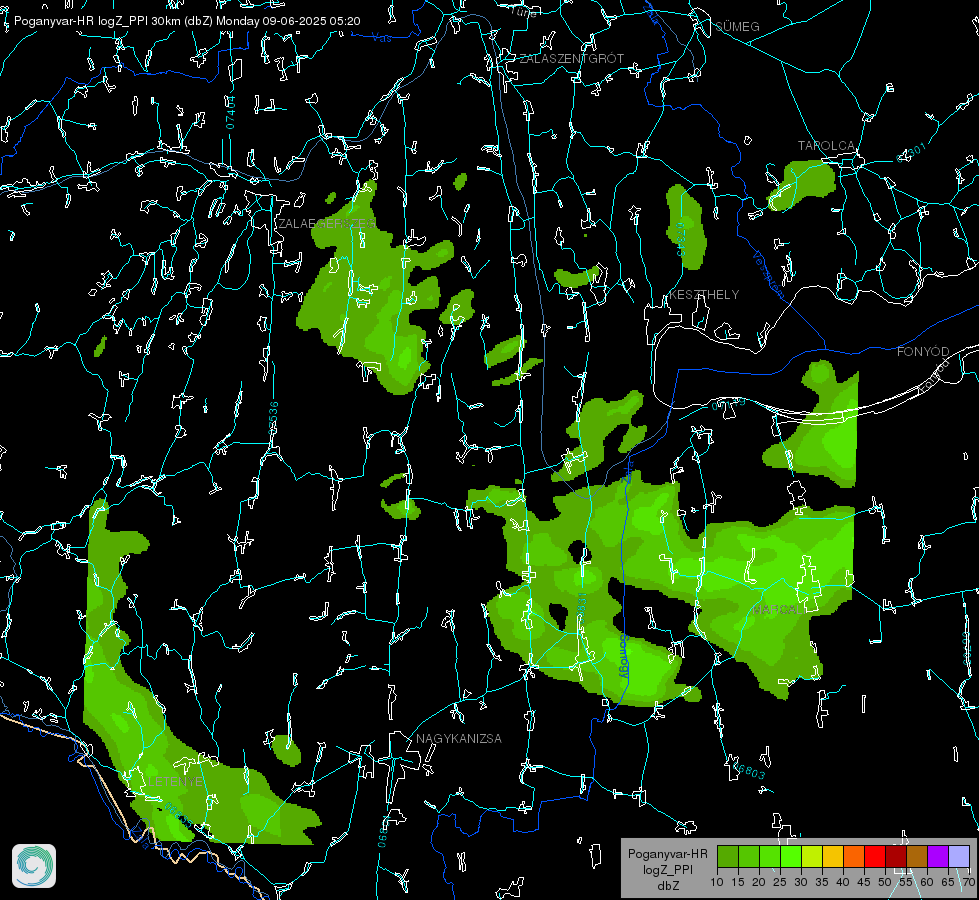Click the '40' tick value on the legend scale
979x900 pixels.
[x=843, y=882]
